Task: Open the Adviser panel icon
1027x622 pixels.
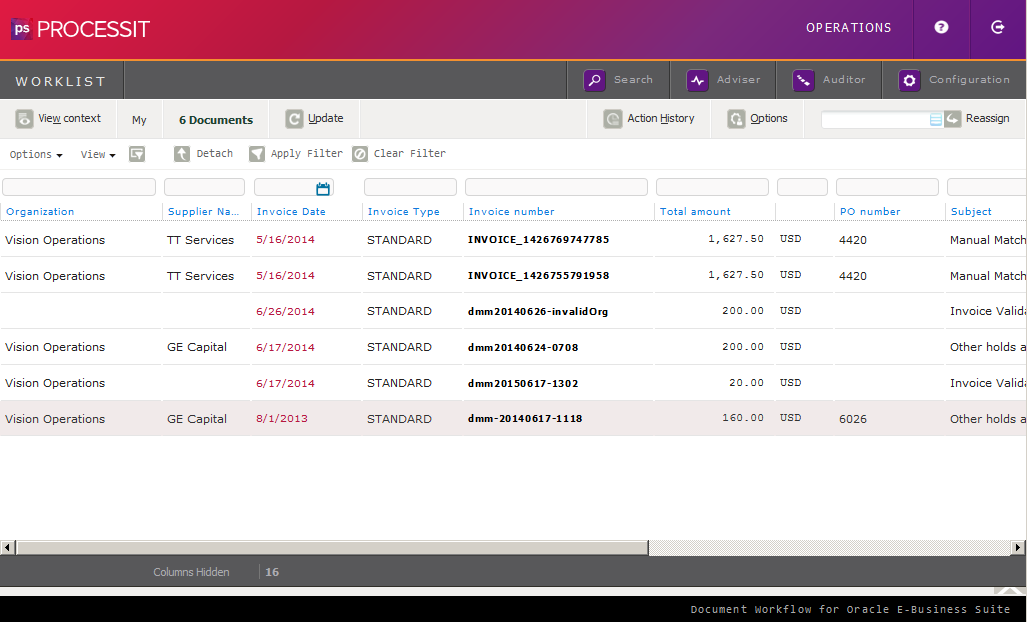Action: point(698,81)
